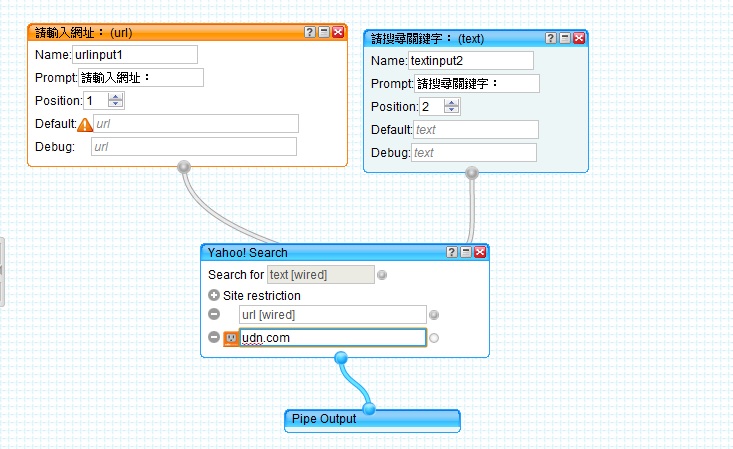Close the URL input module
Image resolution: width=733 pixels, height=449 pixels.
point(338,32)
